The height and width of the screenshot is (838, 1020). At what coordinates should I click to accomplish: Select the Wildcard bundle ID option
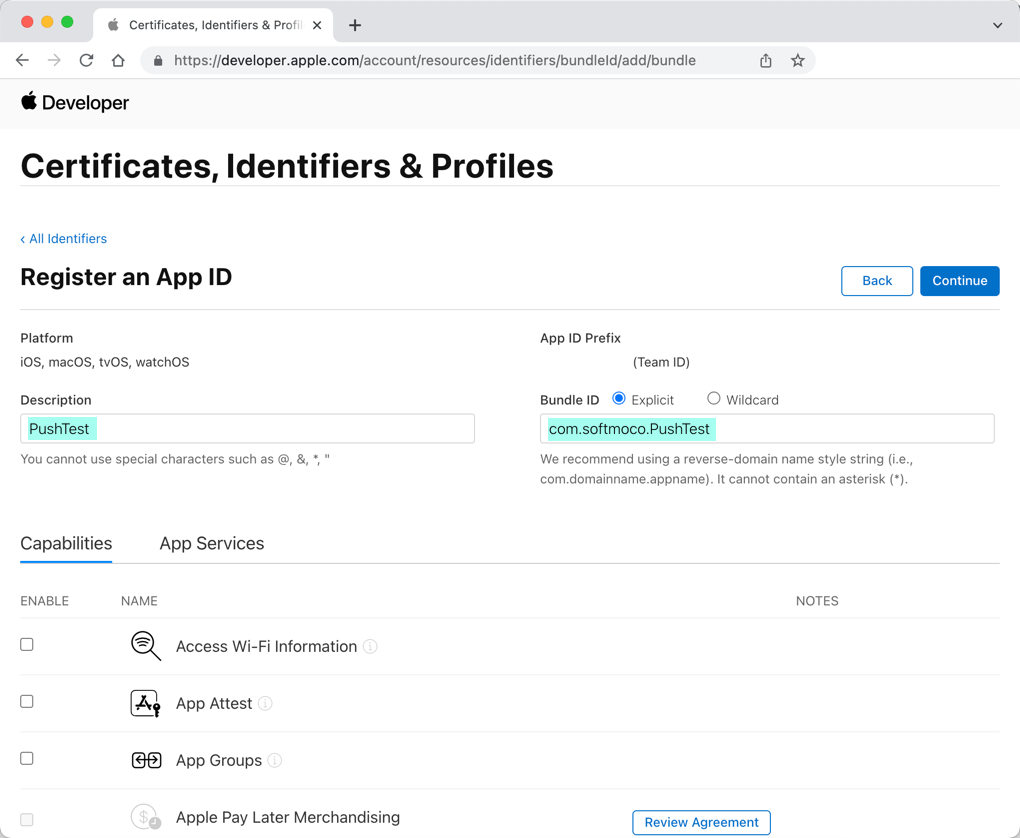(714, 399)
